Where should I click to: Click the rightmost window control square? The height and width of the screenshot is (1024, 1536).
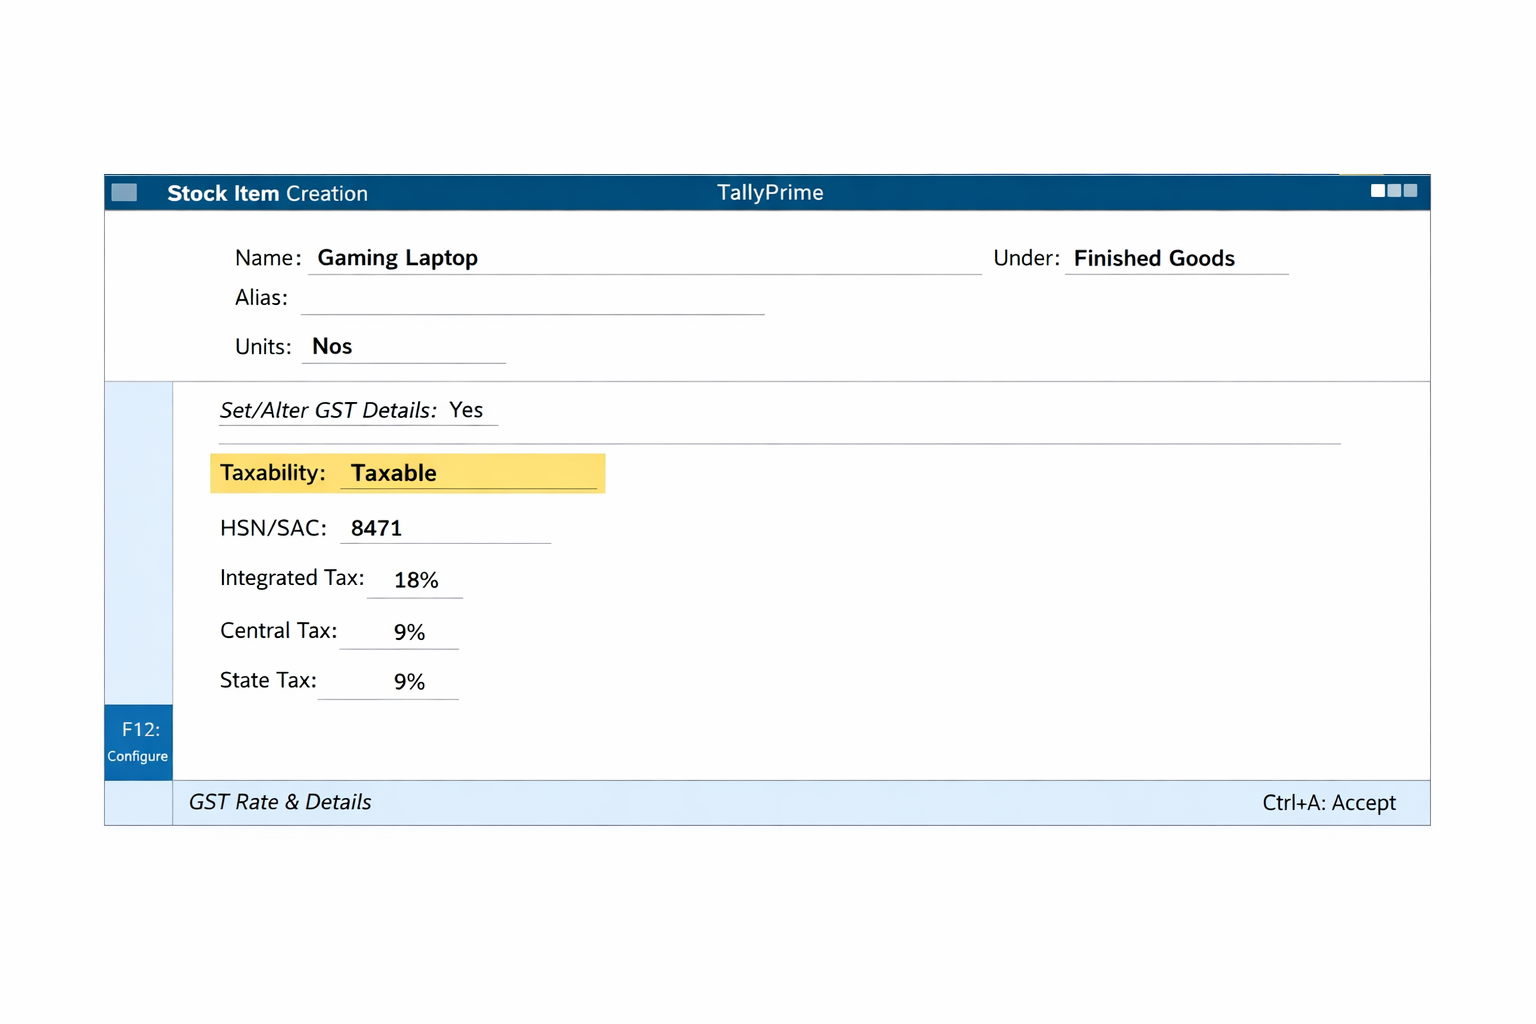[x=1411, y=190]
